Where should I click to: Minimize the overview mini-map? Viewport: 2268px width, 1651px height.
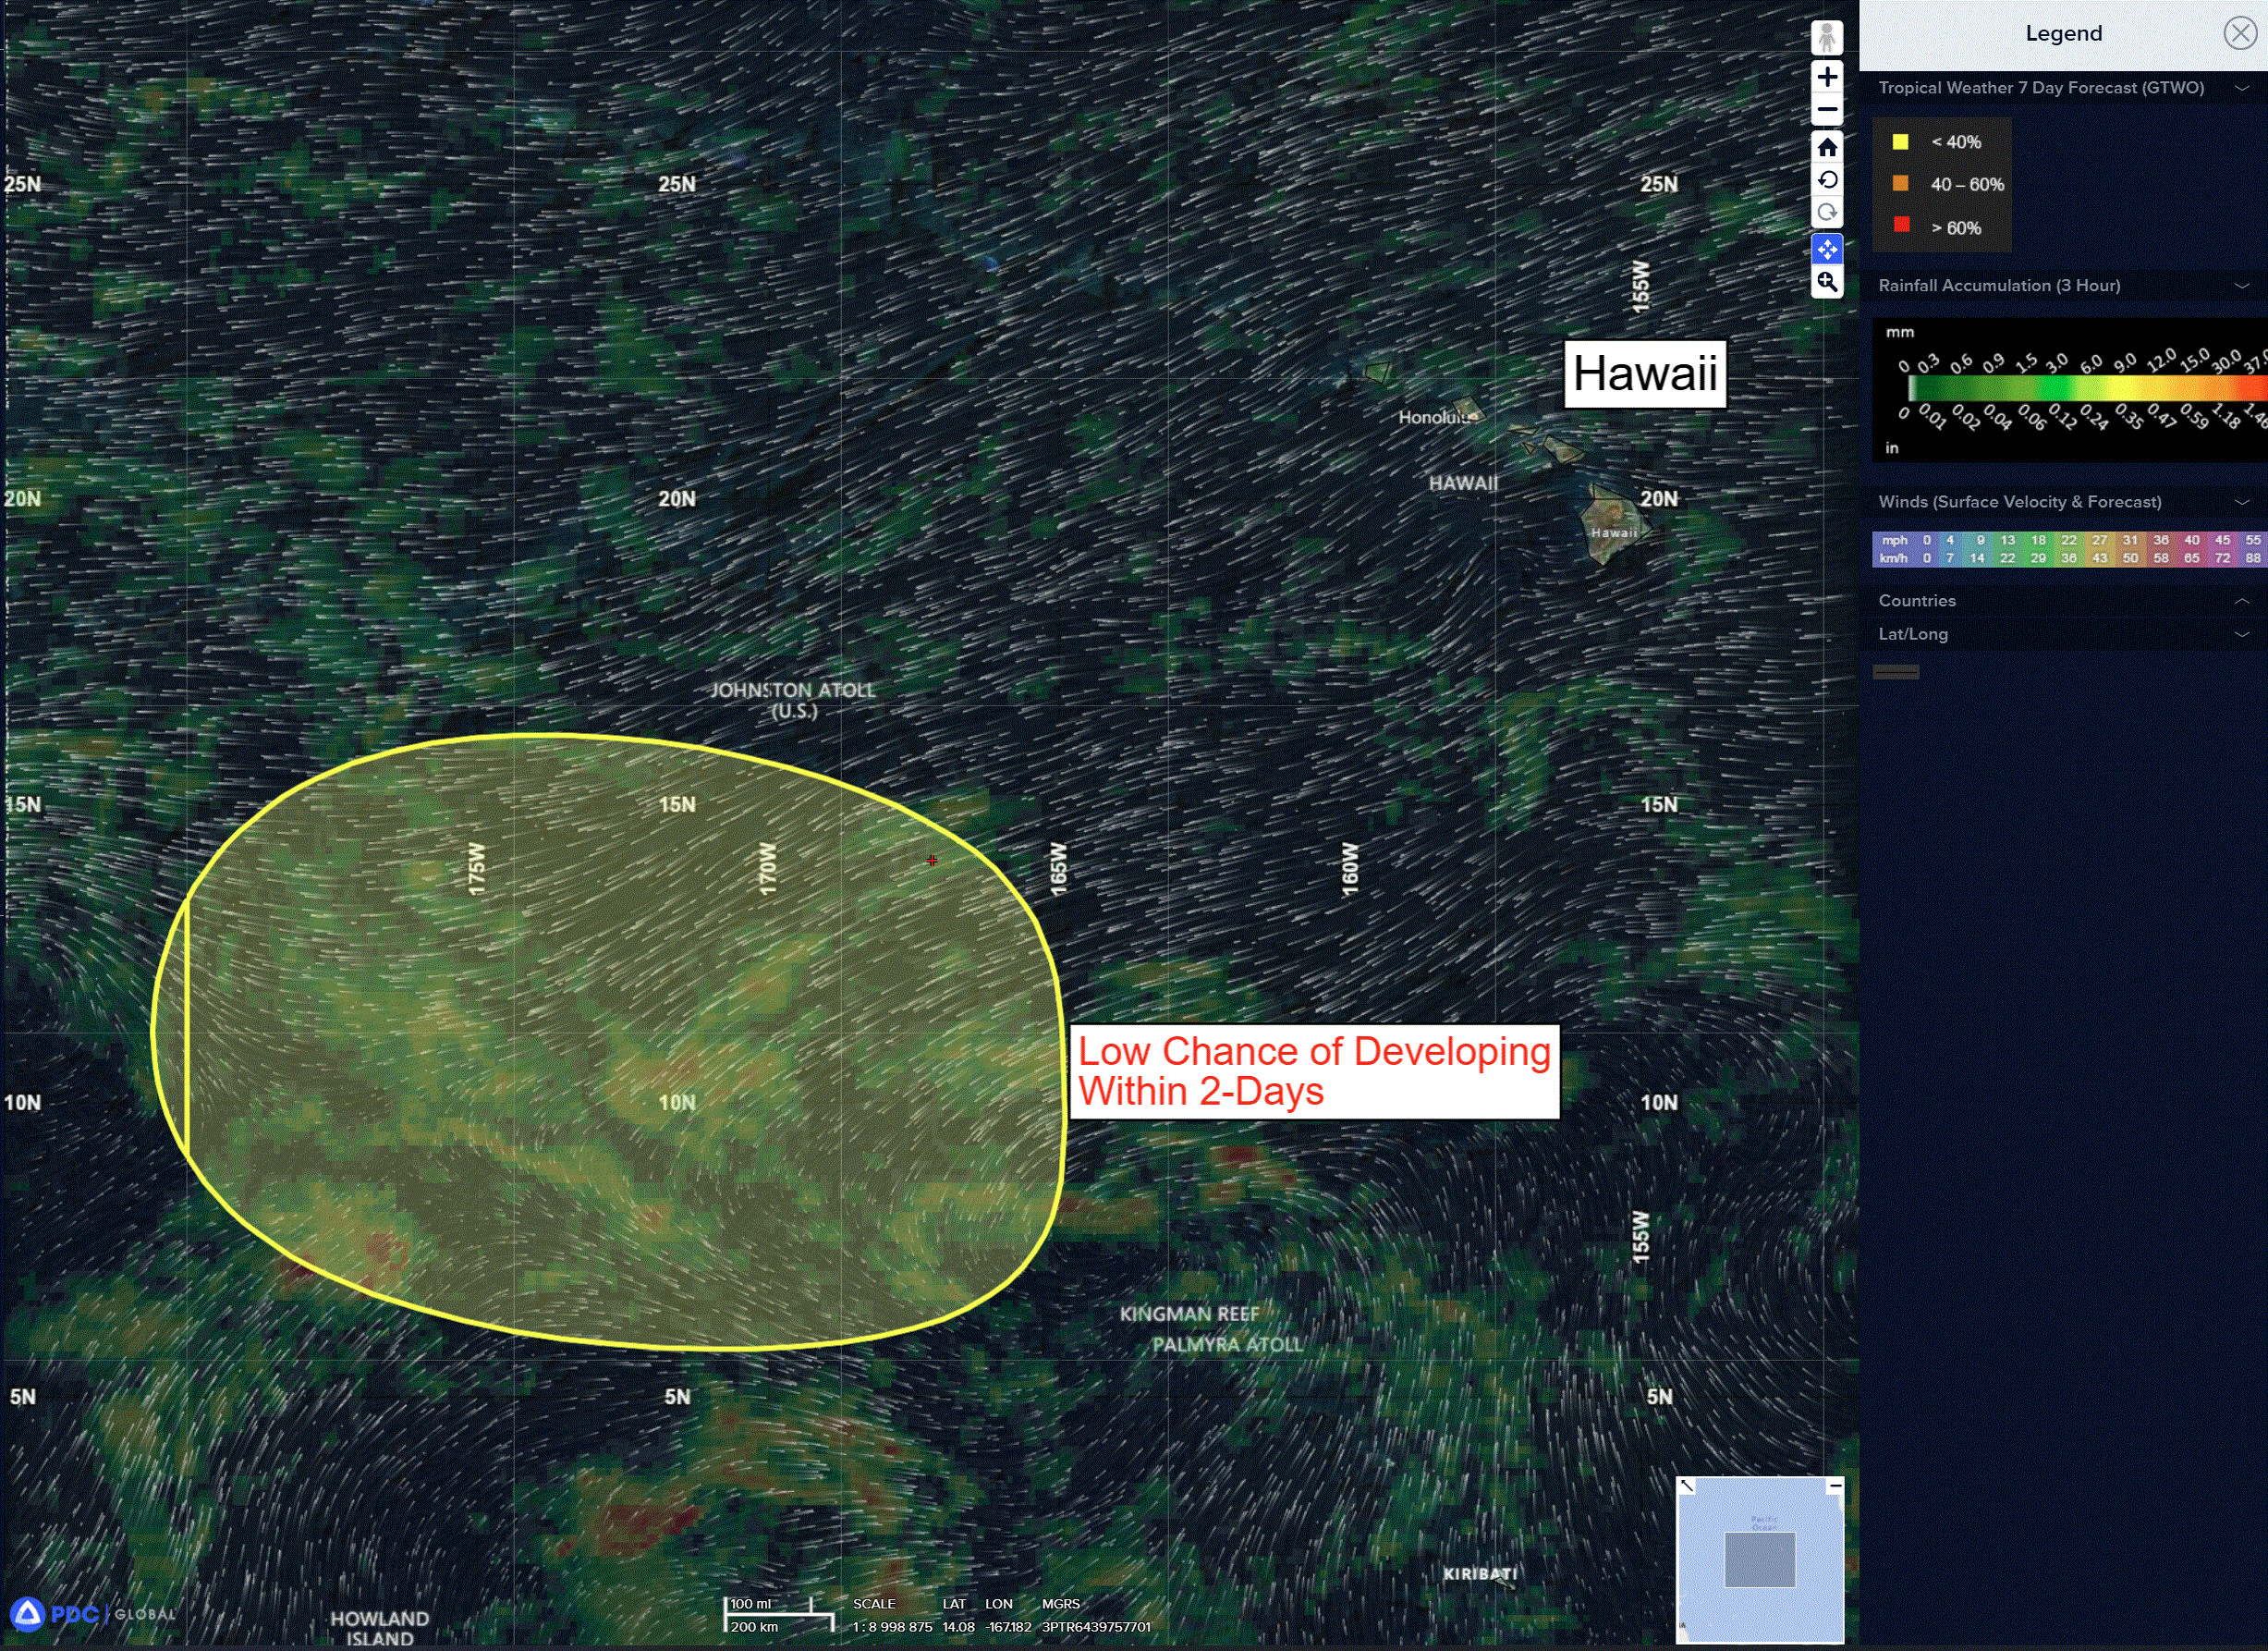pos(1835,1486)
